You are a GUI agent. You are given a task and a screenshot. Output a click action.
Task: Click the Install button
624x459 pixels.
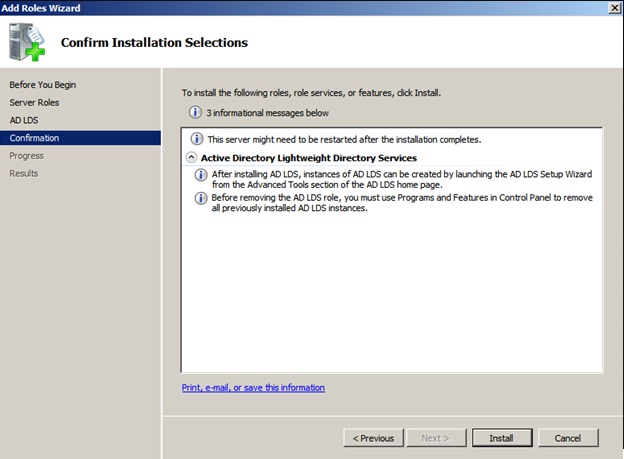coord(502,438)
